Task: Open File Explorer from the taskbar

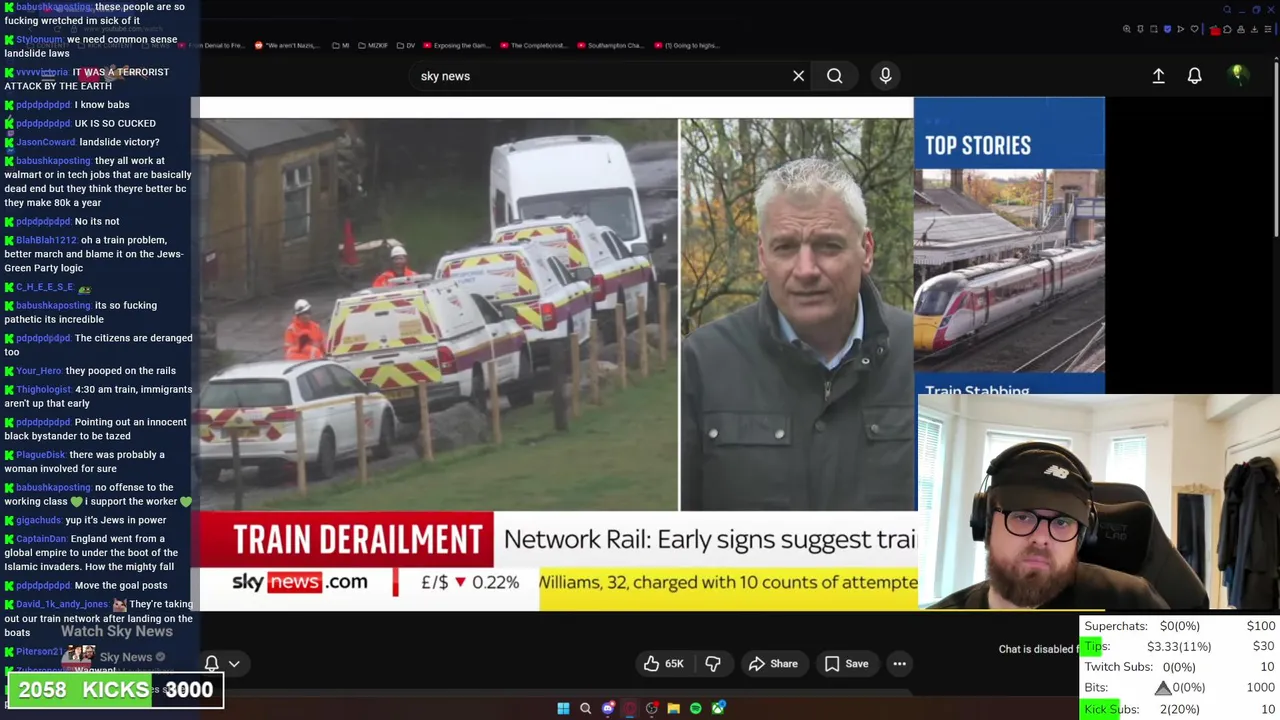Action: pos(673,709)
